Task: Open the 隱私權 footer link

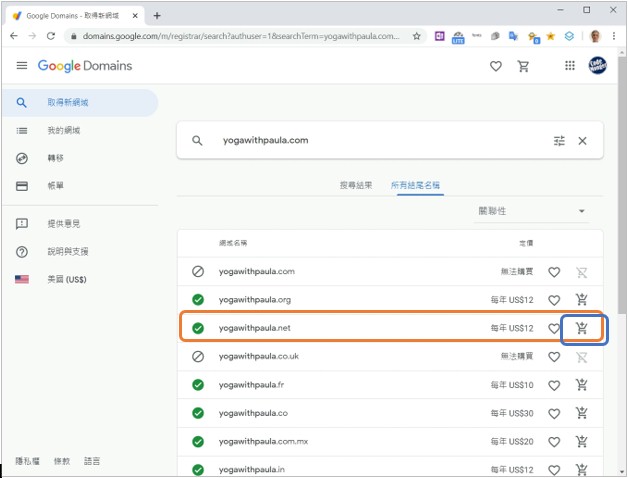Action: tap(28, 461)
